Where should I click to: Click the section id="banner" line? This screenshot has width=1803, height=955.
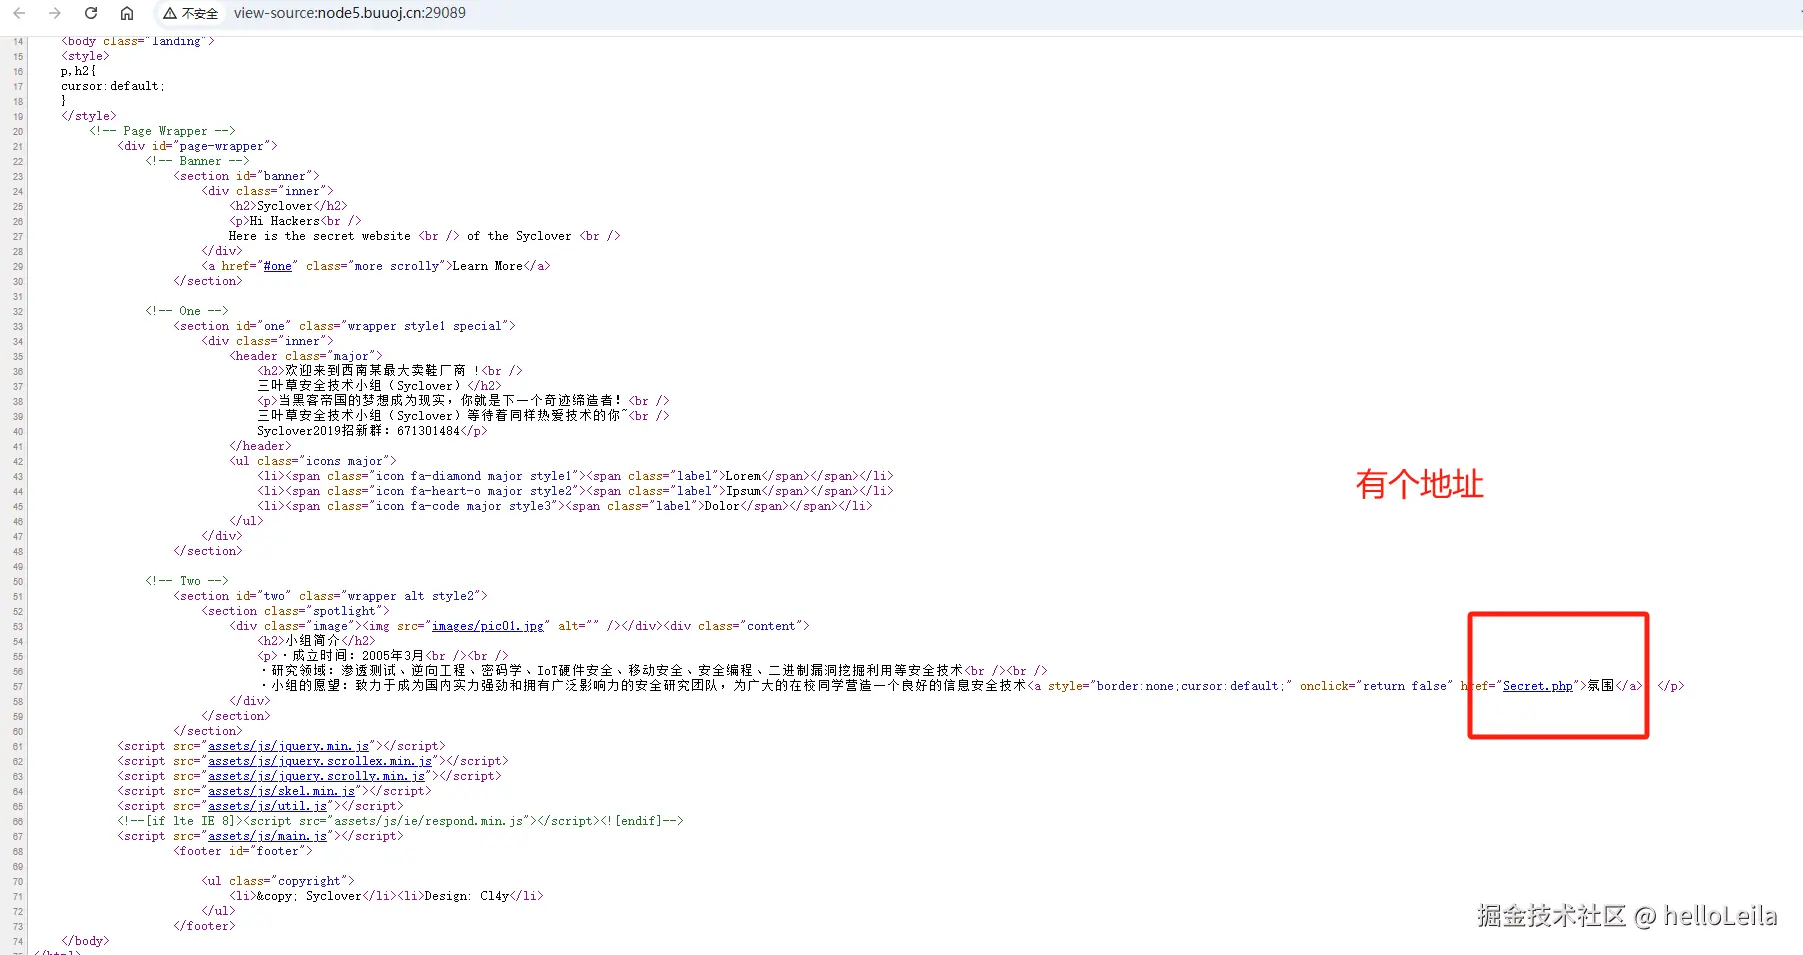click(x=246, y=176)
